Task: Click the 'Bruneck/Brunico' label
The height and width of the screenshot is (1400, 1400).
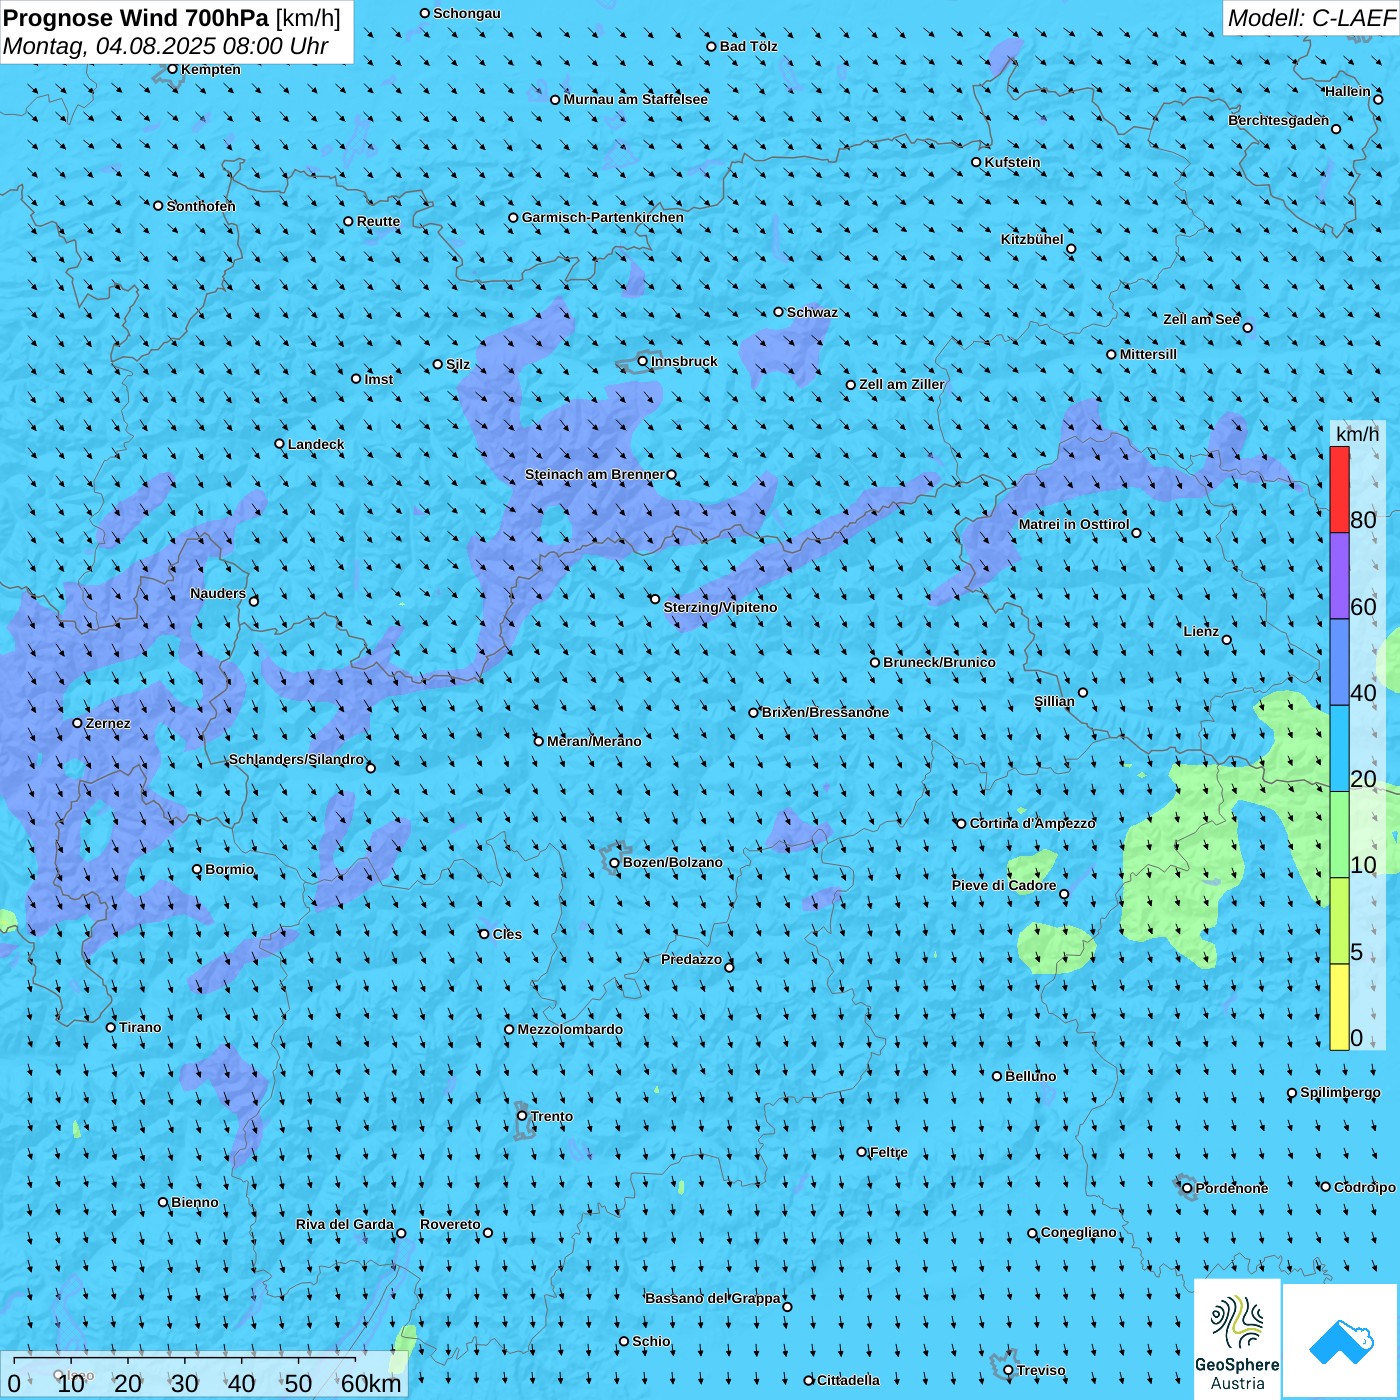Action: [939, 662]
